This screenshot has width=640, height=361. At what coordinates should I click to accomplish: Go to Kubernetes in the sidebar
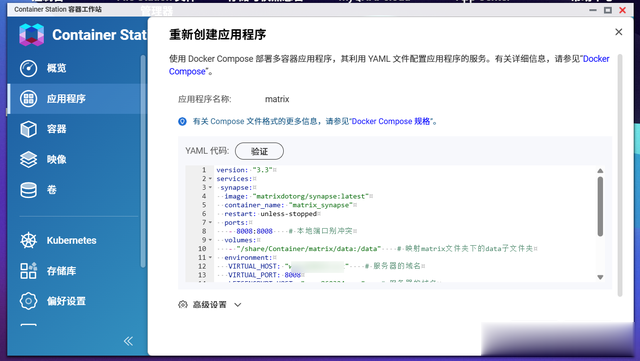71,240
